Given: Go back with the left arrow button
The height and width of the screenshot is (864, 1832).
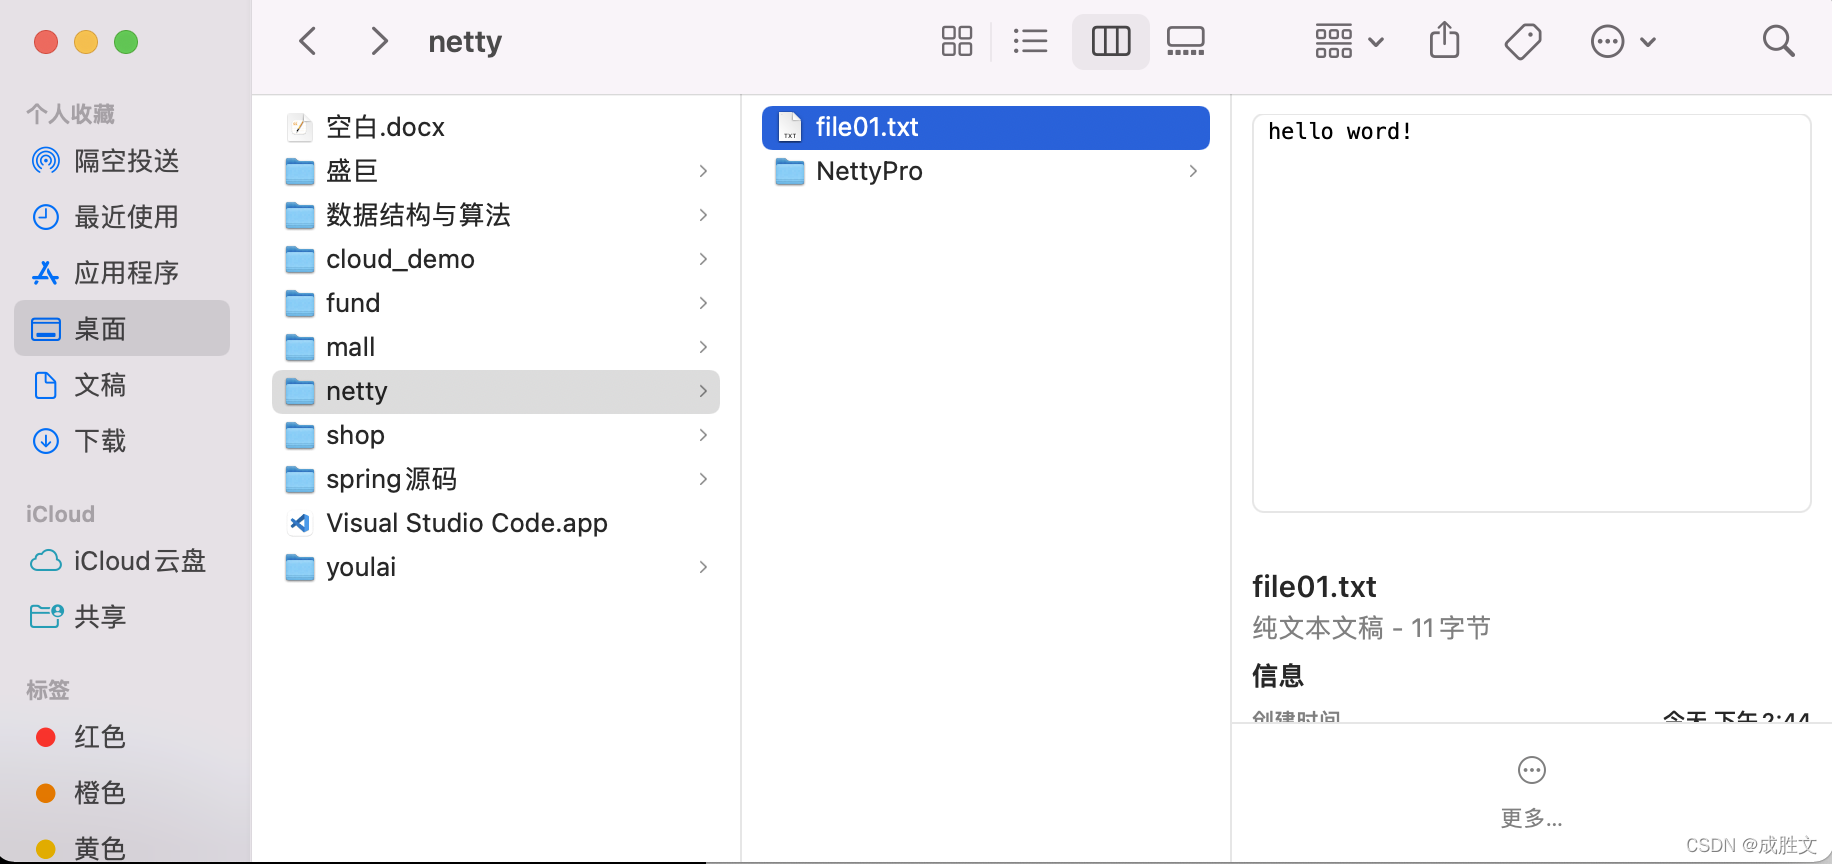Looking at the screenshot, I should click(x=308, y=41).
